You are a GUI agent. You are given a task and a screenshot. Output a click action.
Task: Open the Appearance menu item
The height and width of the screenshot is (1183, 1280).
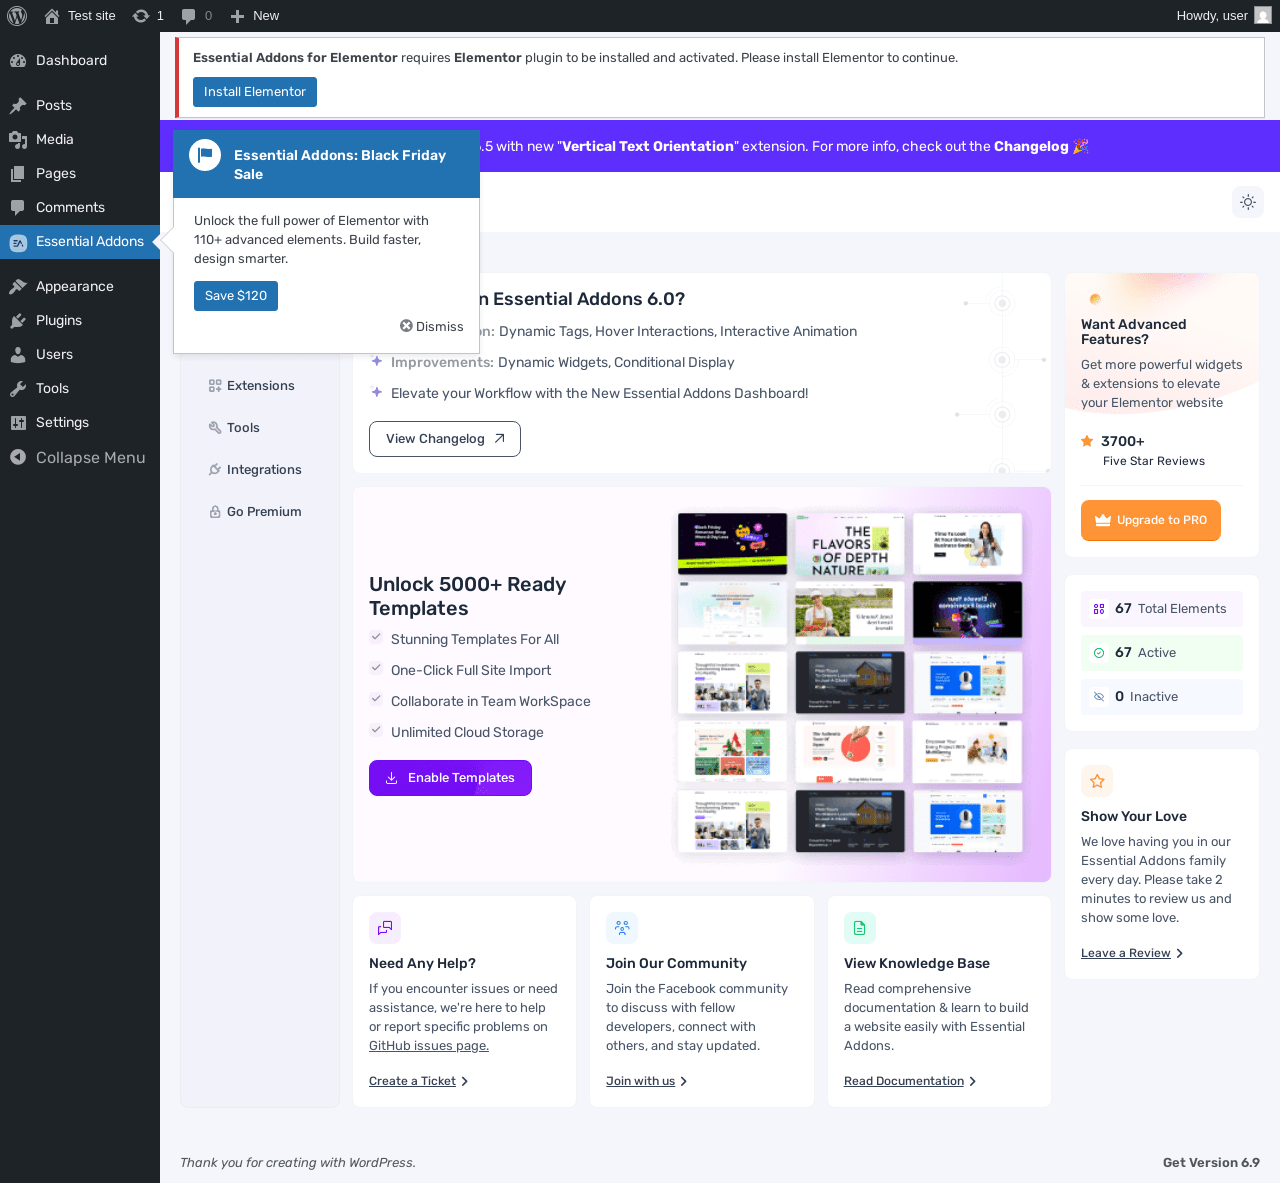pos(80,286)
